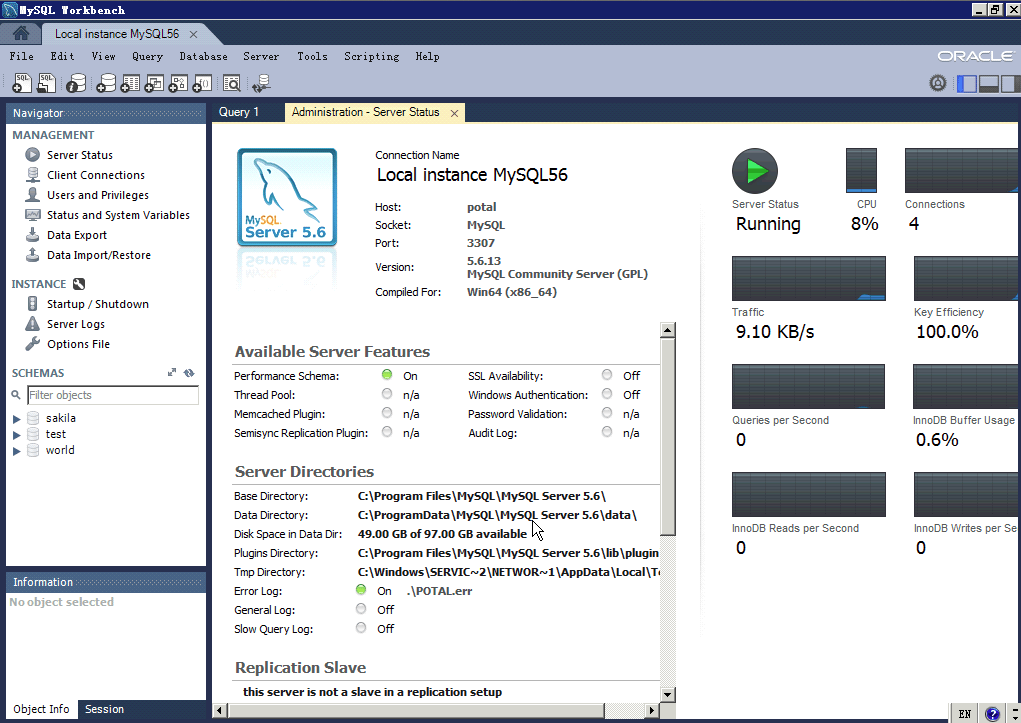This screenshot has height=723, width=1021.
Task: Open Status and System Variables
Action: pos(118,216)
